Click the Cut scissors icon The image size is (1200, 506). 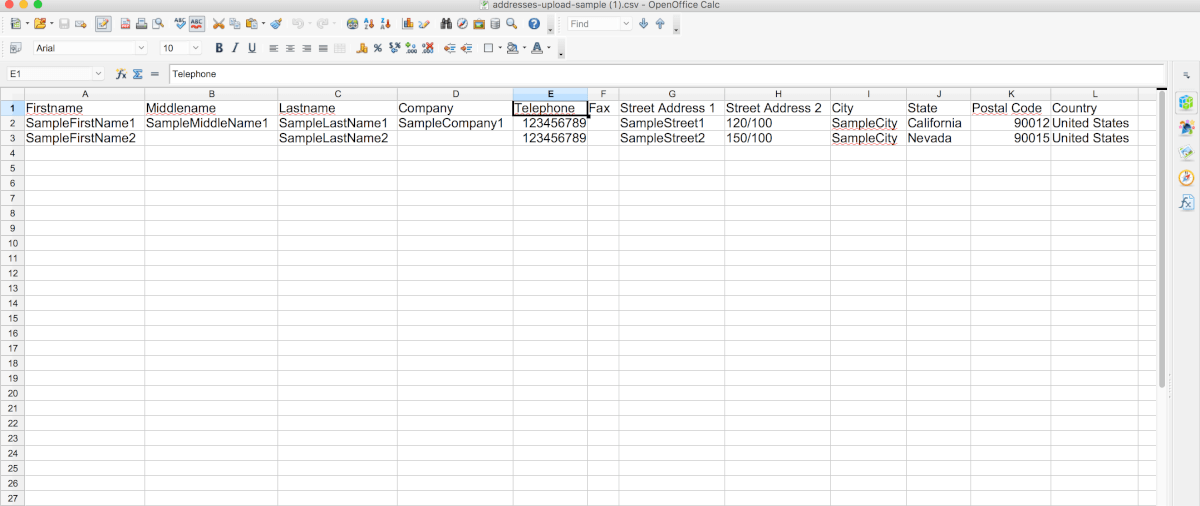[x=218, y=23]
